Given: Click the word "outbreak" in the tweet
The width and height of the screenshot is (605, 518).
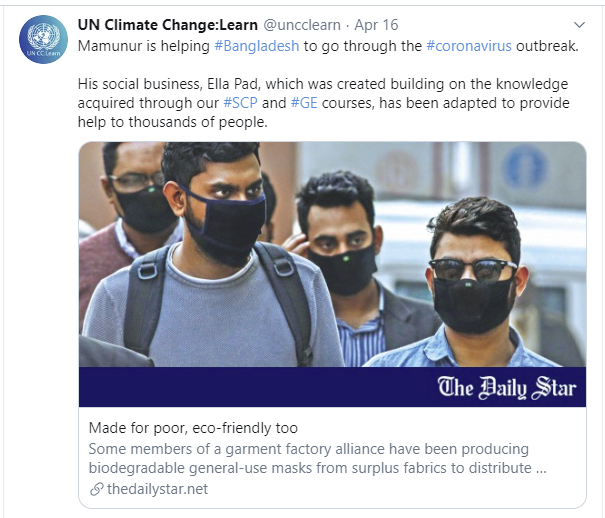Looking at the screenshot, I should click(546, 47).
